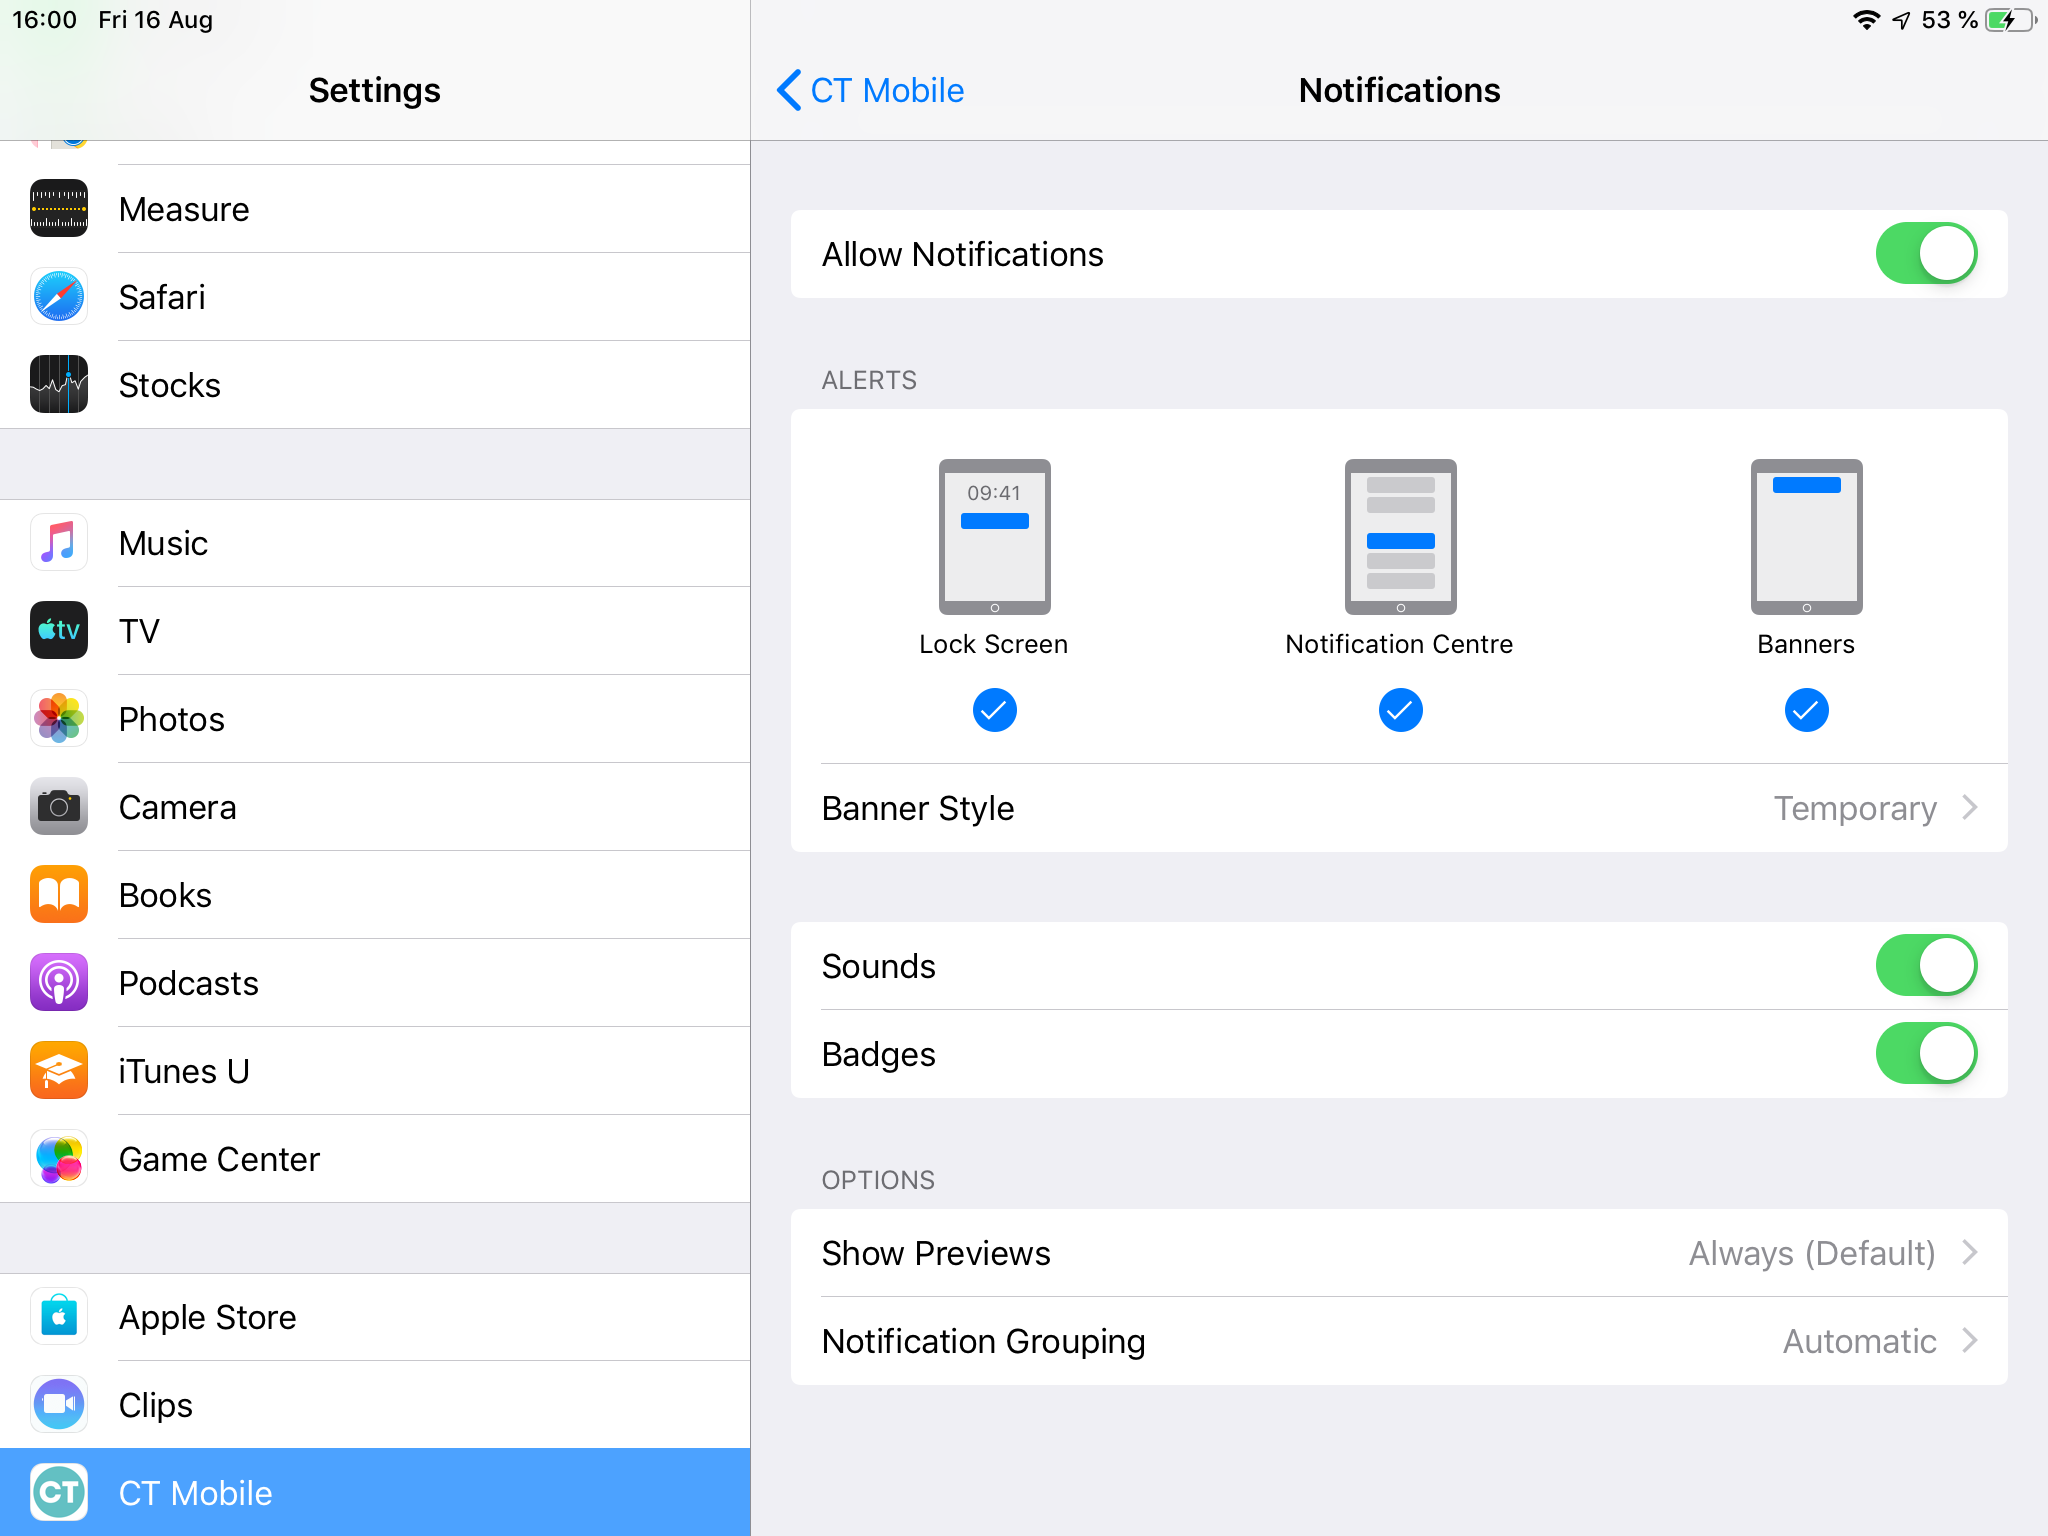Switch off the Badges toggle
2048x1536 pixels.
[1925, 1054]
